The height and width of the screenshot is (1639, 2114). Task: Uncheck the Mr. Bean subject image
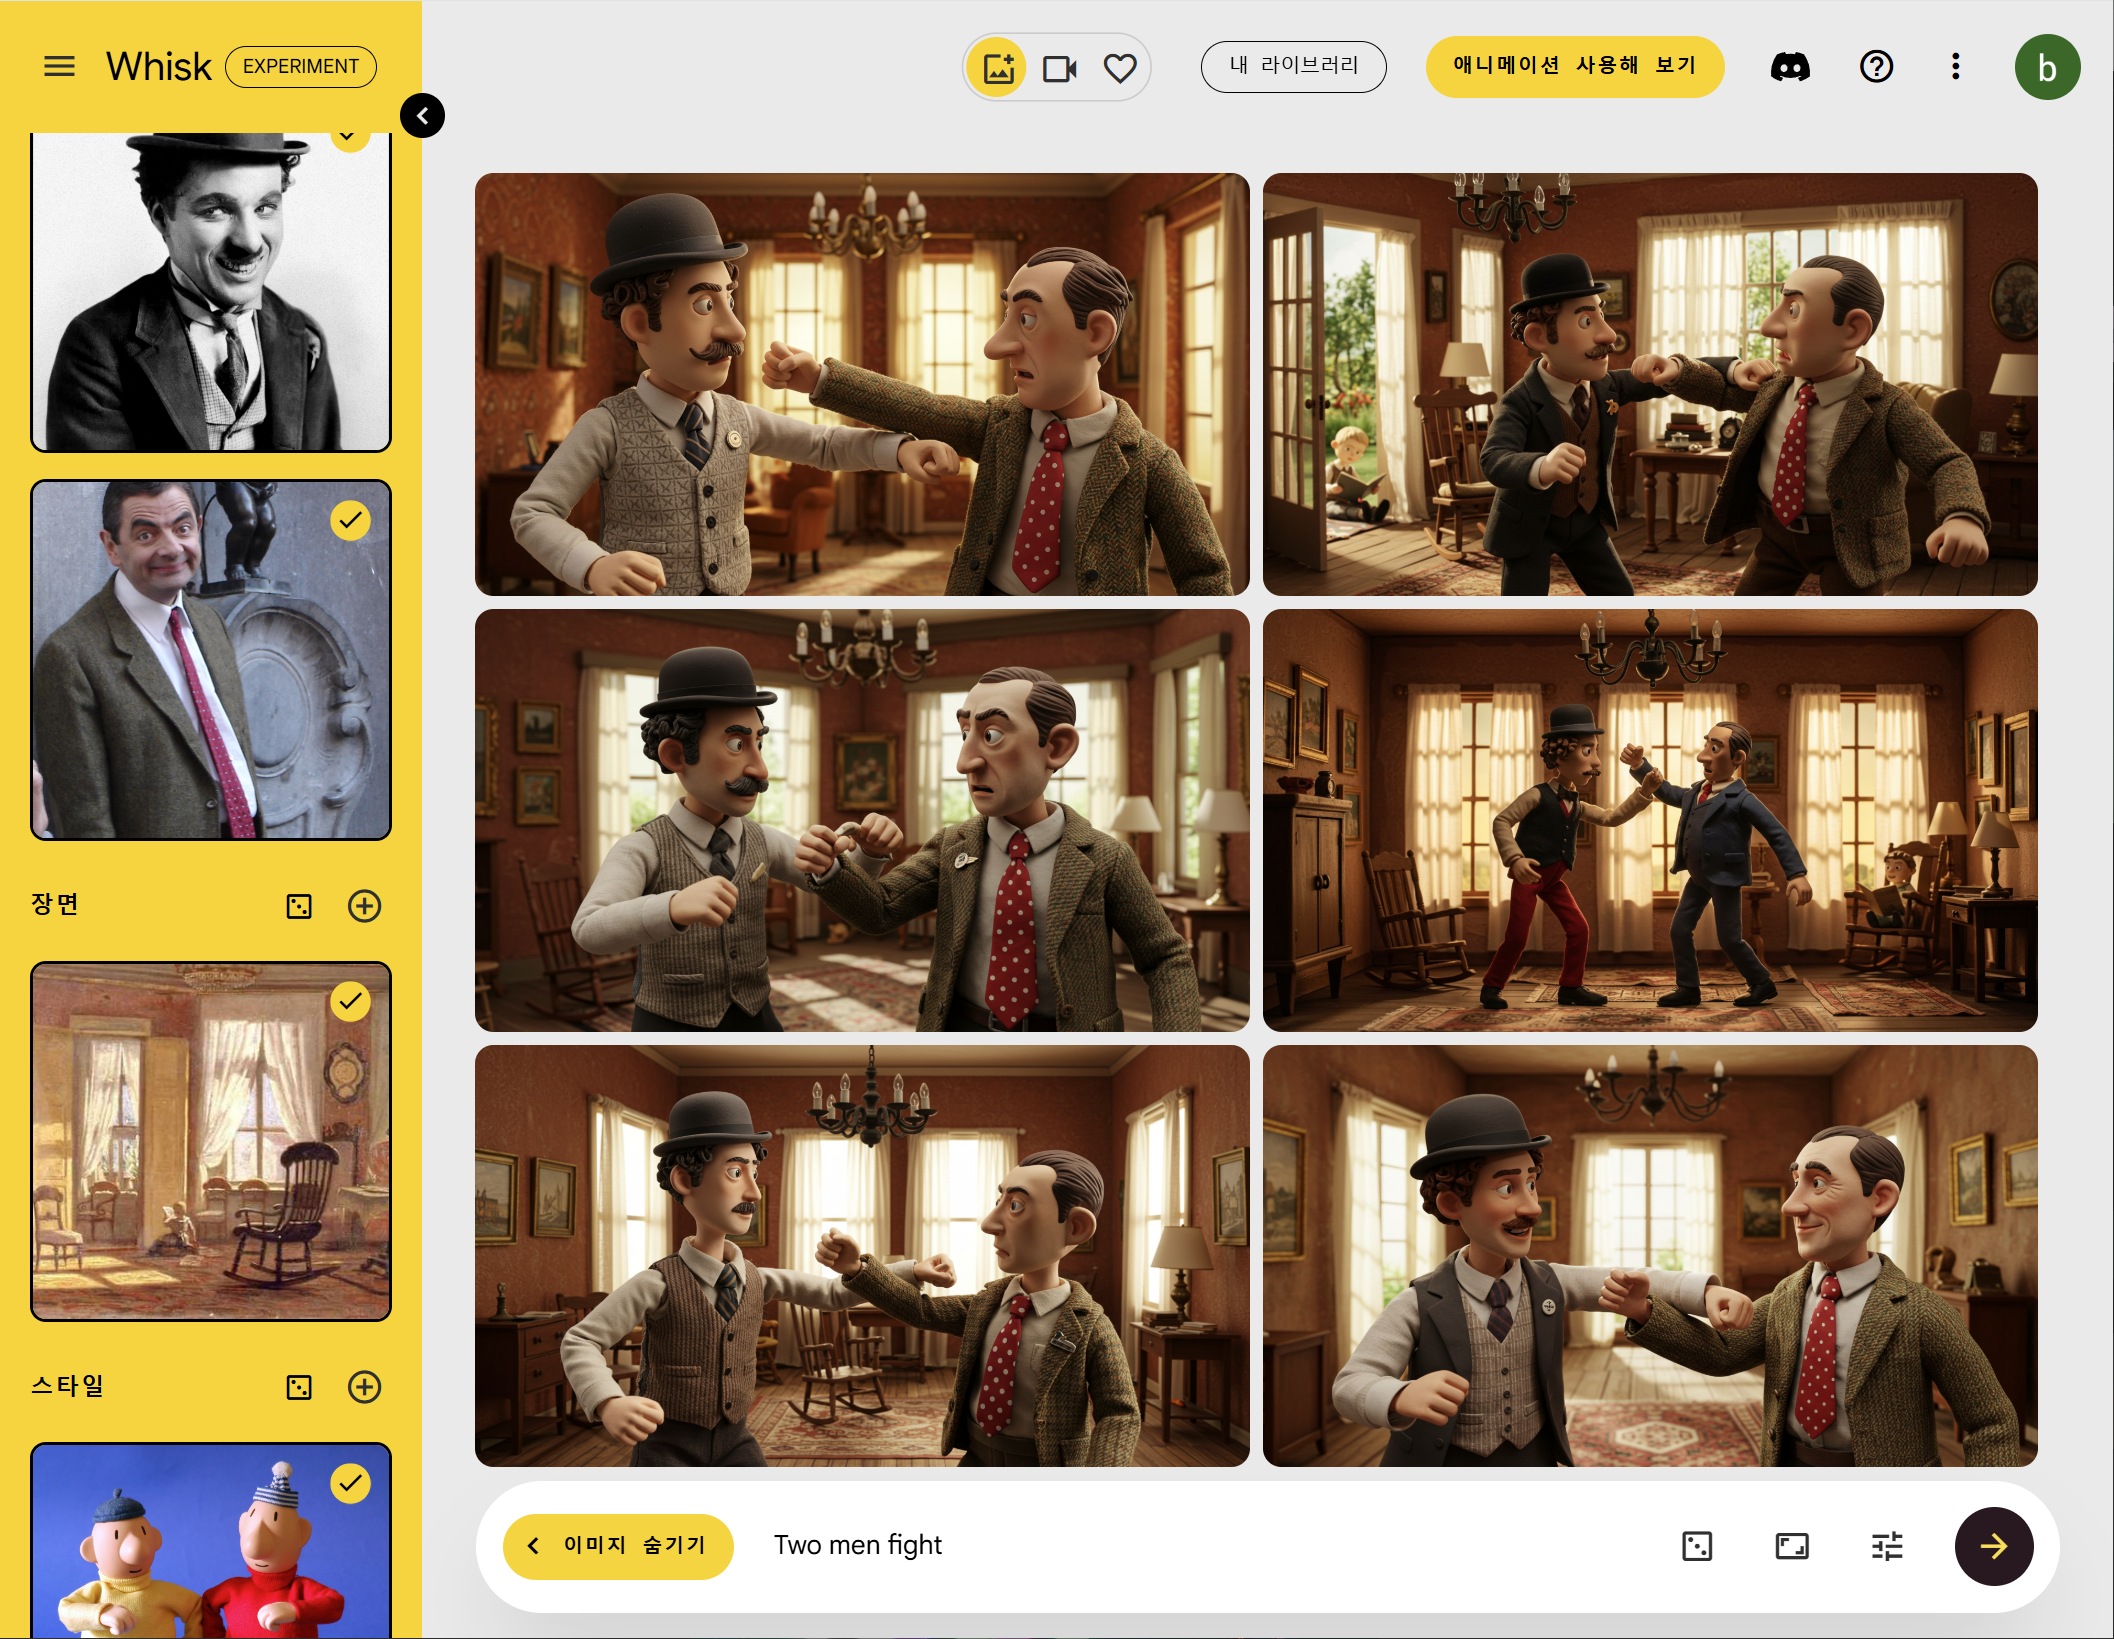pos(350,520)
